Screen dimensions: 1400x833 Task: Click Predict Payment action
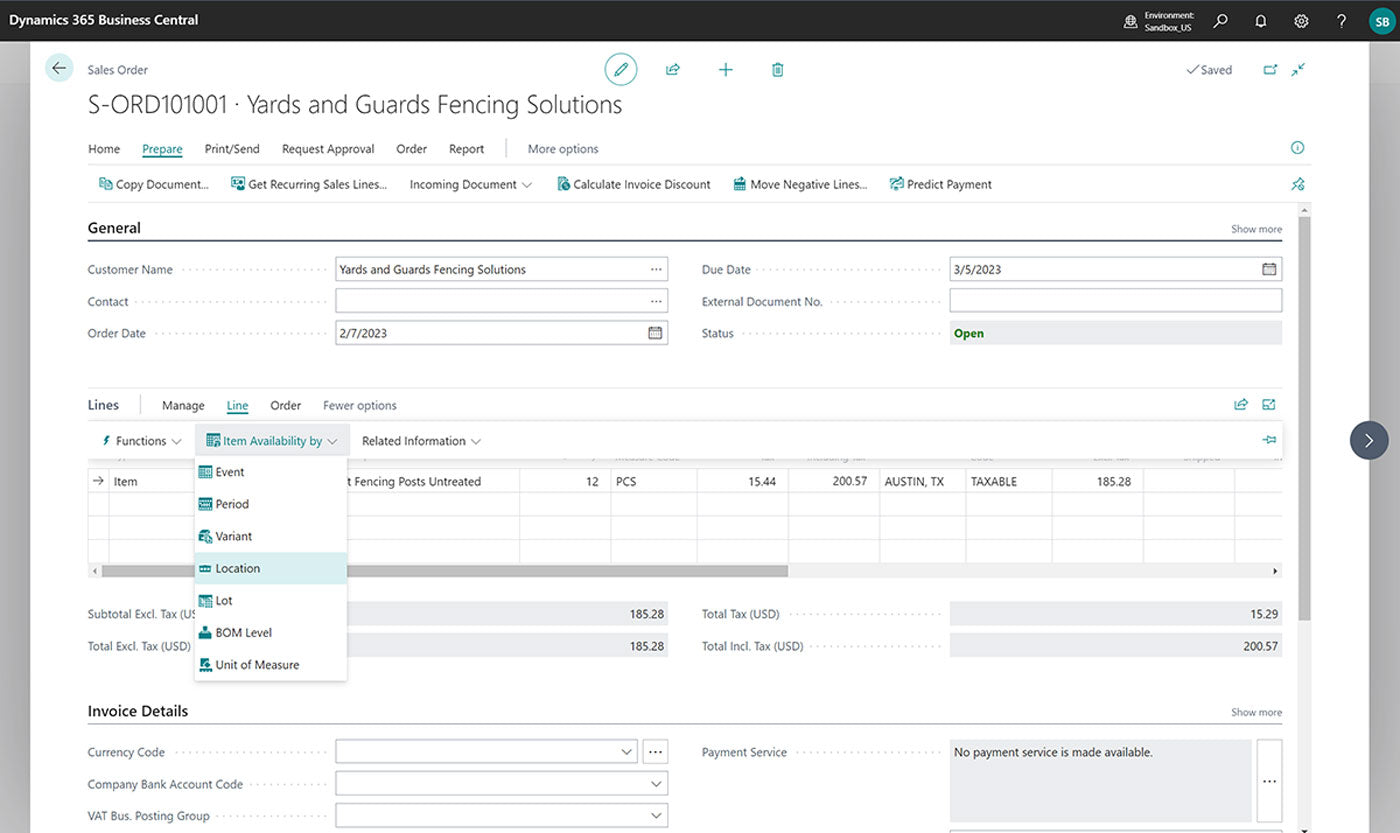pyautogui.click(x=941, y=184)
